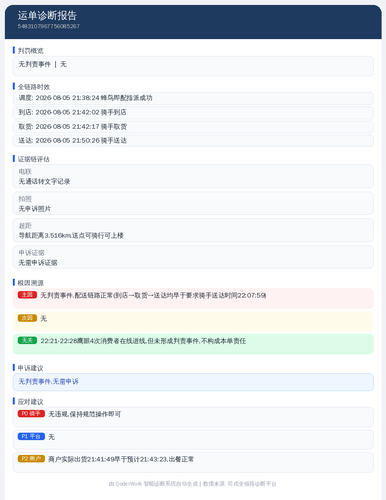
Task: Select the 商户实际出货21:41:49 text
Action: (121, 459)
